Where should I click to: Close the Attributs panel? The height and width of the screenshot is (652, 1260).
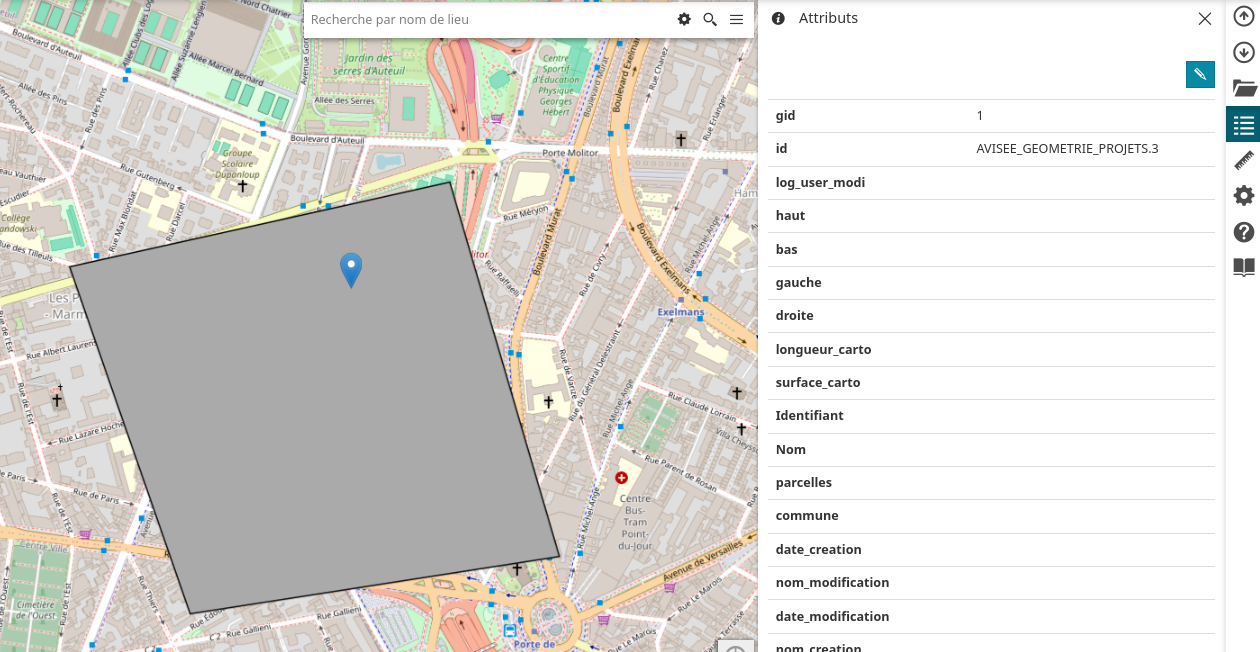pyautogui.click(x=1205, y=18)
